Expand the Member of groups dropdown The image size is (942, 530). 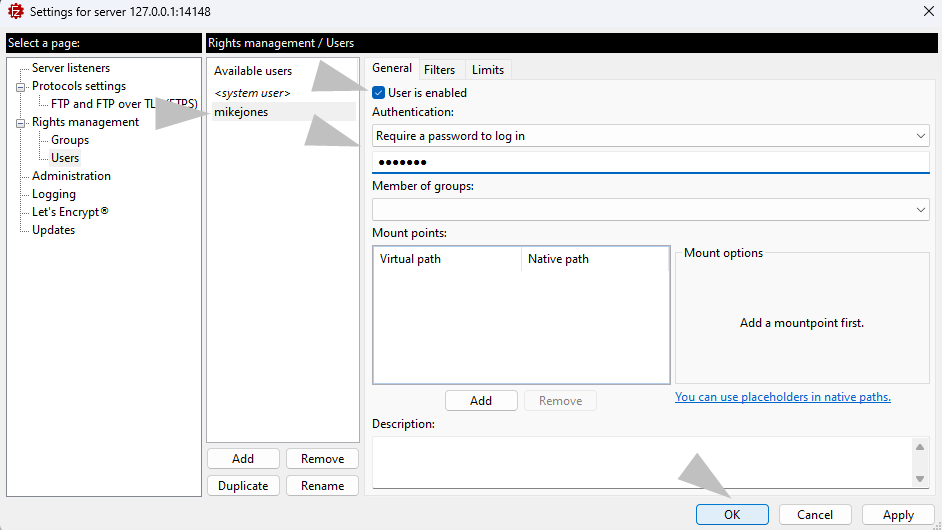point(650,210)
